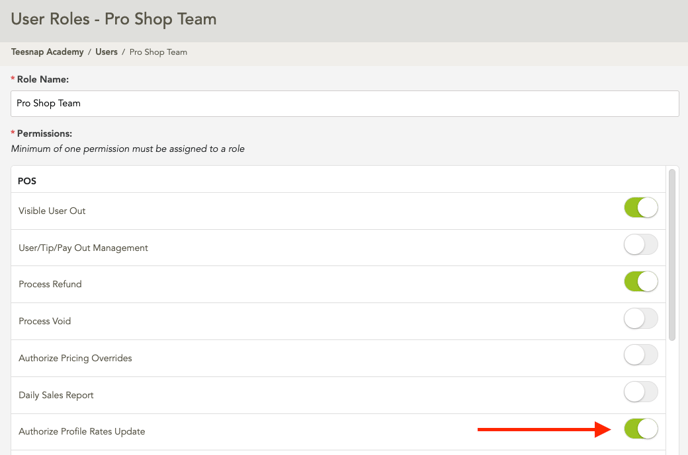The height and width of the screenshot is (455, 688).
Task: Turn off the Visible User Out toggle
Action: click(640, 208)
